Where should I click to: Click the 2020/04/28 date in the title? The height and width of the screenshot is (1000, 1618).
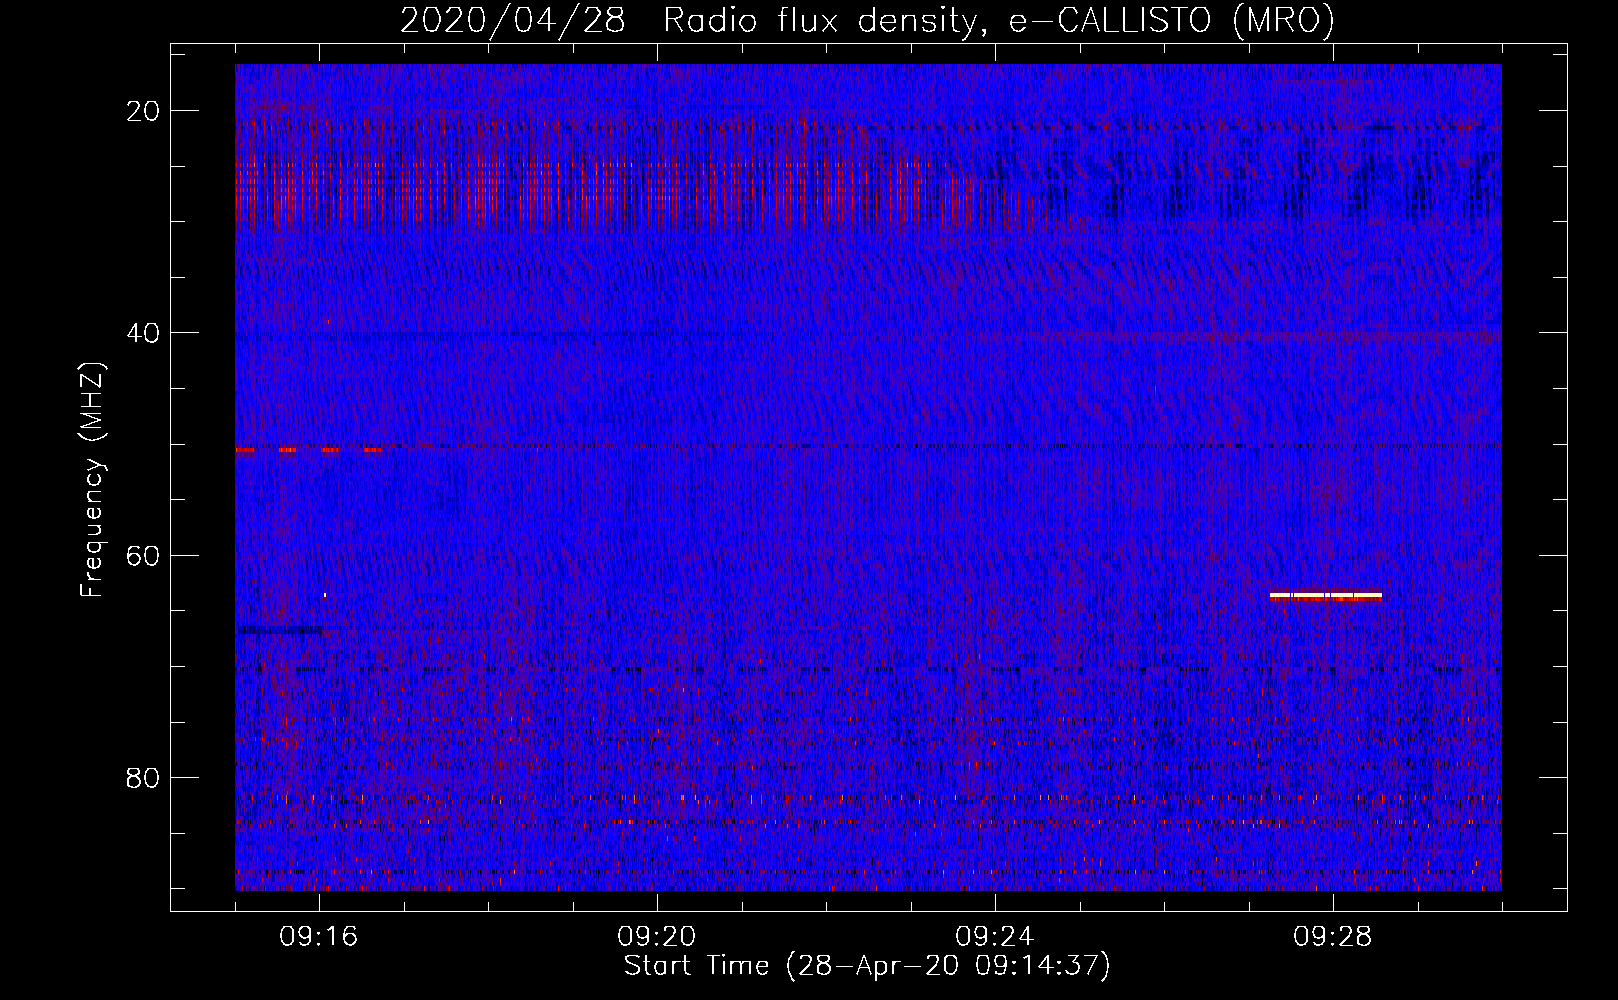pos(512,21)
